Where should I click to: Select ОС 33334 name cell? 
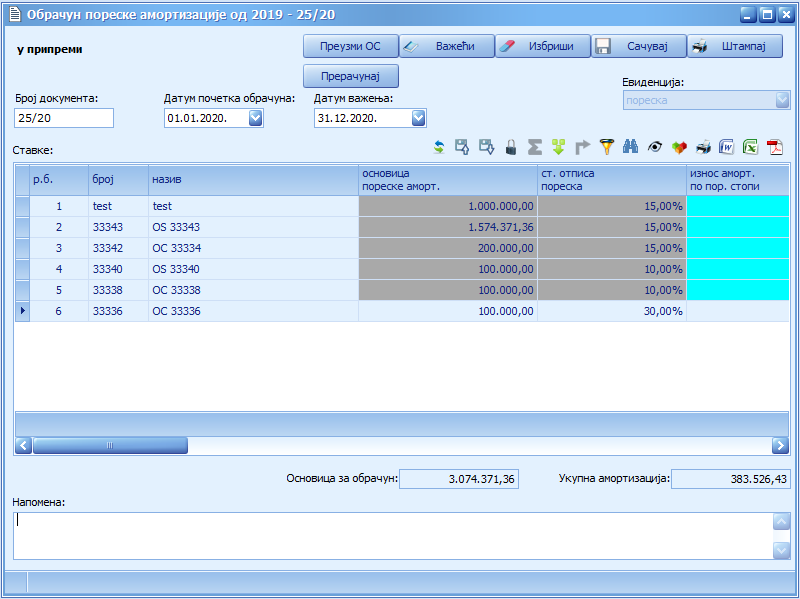(254, 248)
